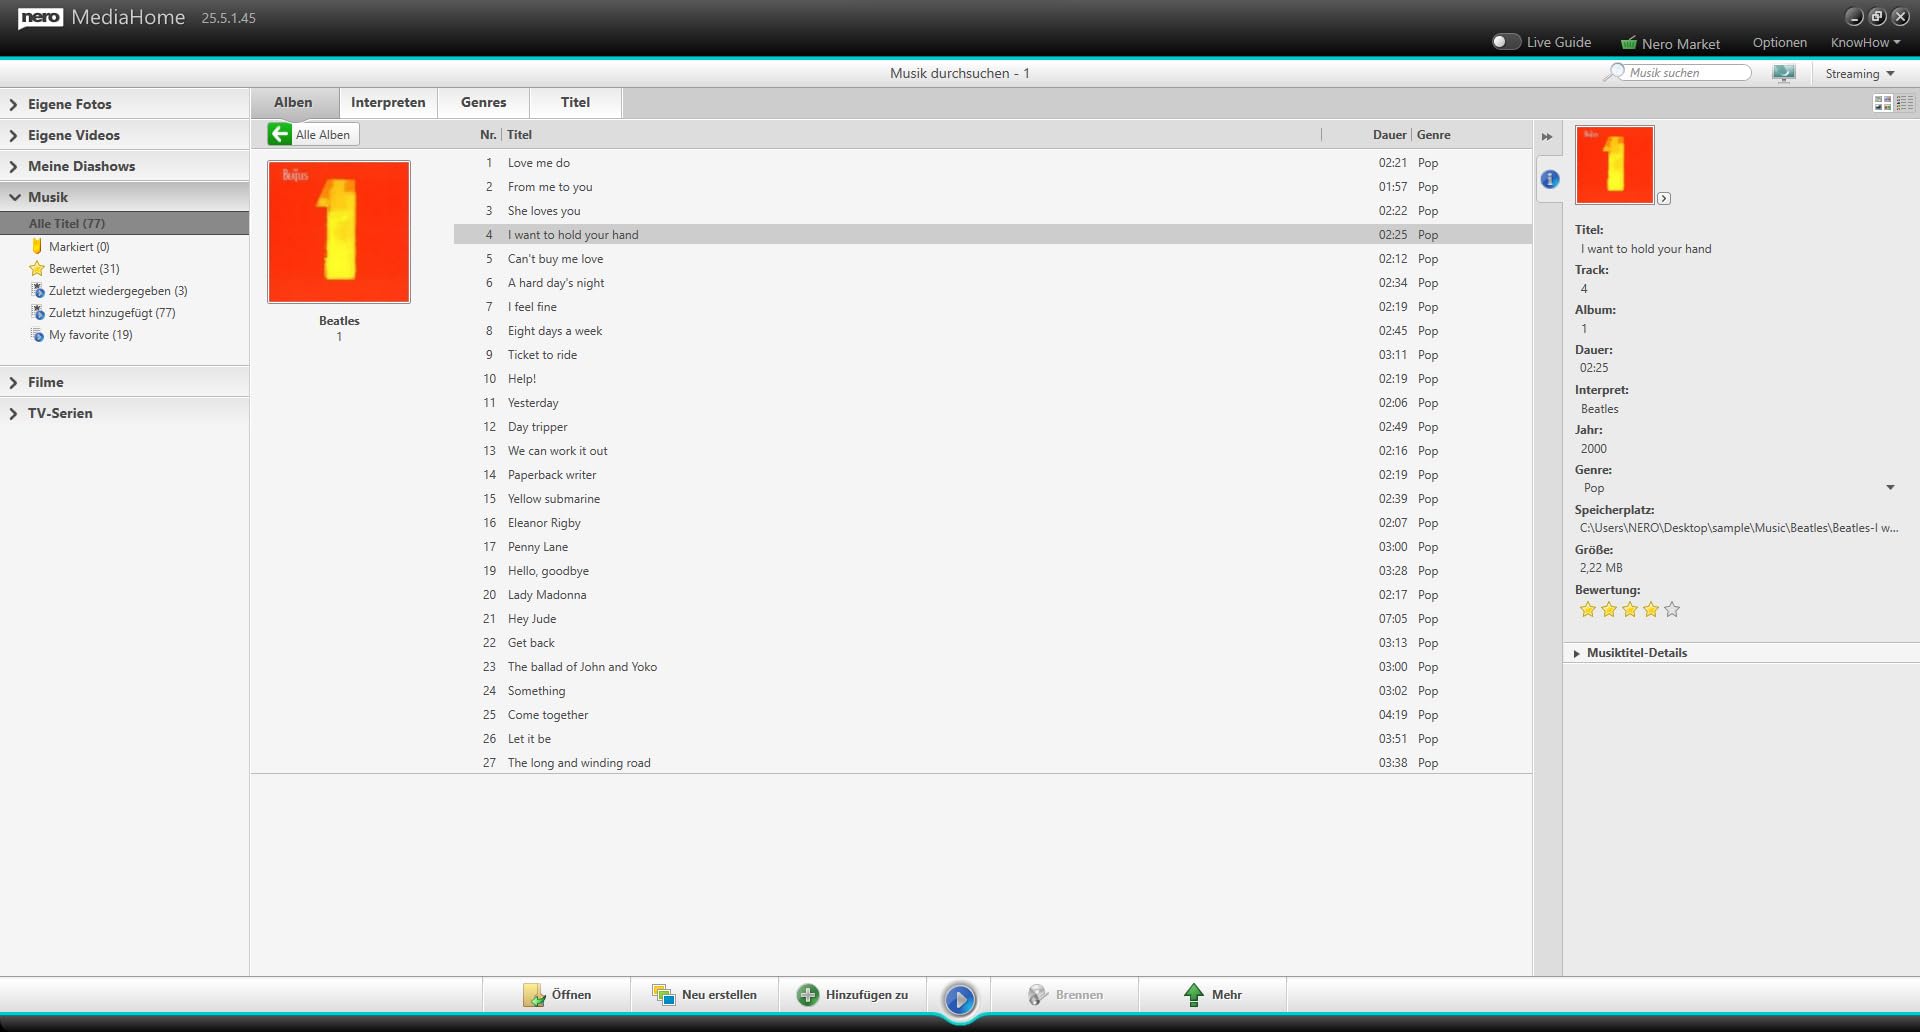Click the TV monitor playback device icon
This screenshot has height=1032, width=1920.
(x=1784, y=73)
